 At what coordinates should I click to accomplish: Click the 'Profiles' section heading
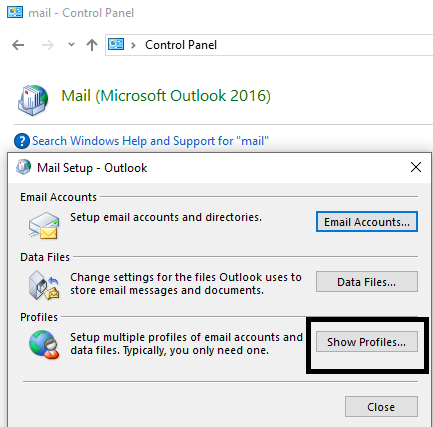(39, 317)
